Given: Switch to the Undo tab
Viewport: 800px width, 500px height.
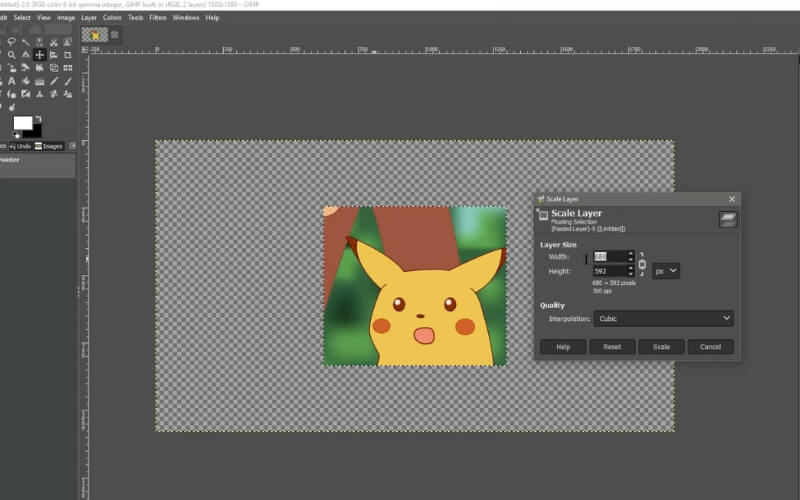Looking at the screenshot, I should [20, 146].
